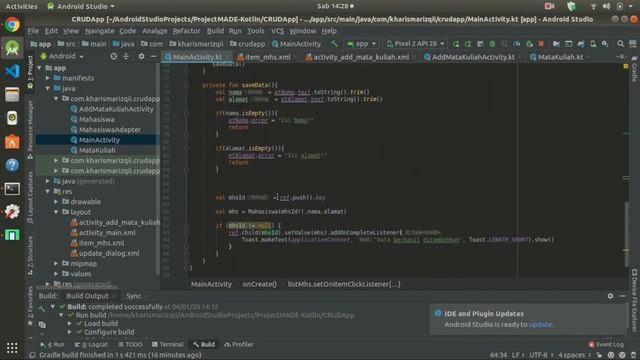Open the Logcat tool window button
The width and height of the screenshot is (640, 360).
(92, 344)
